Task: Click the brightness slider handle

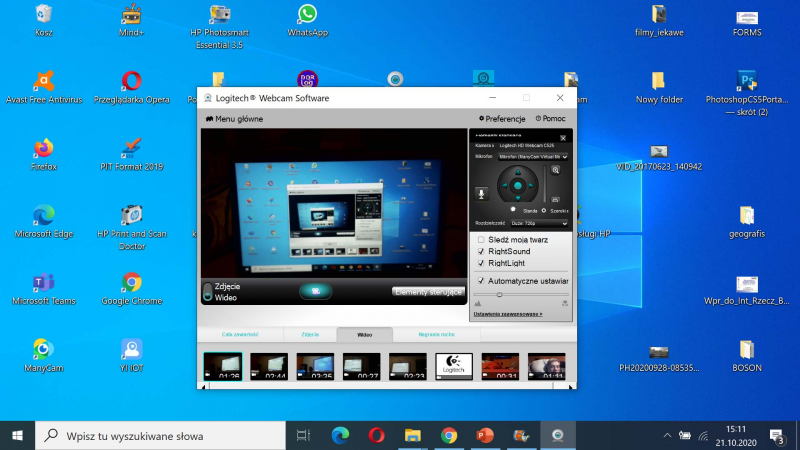Action: (499, 294)
